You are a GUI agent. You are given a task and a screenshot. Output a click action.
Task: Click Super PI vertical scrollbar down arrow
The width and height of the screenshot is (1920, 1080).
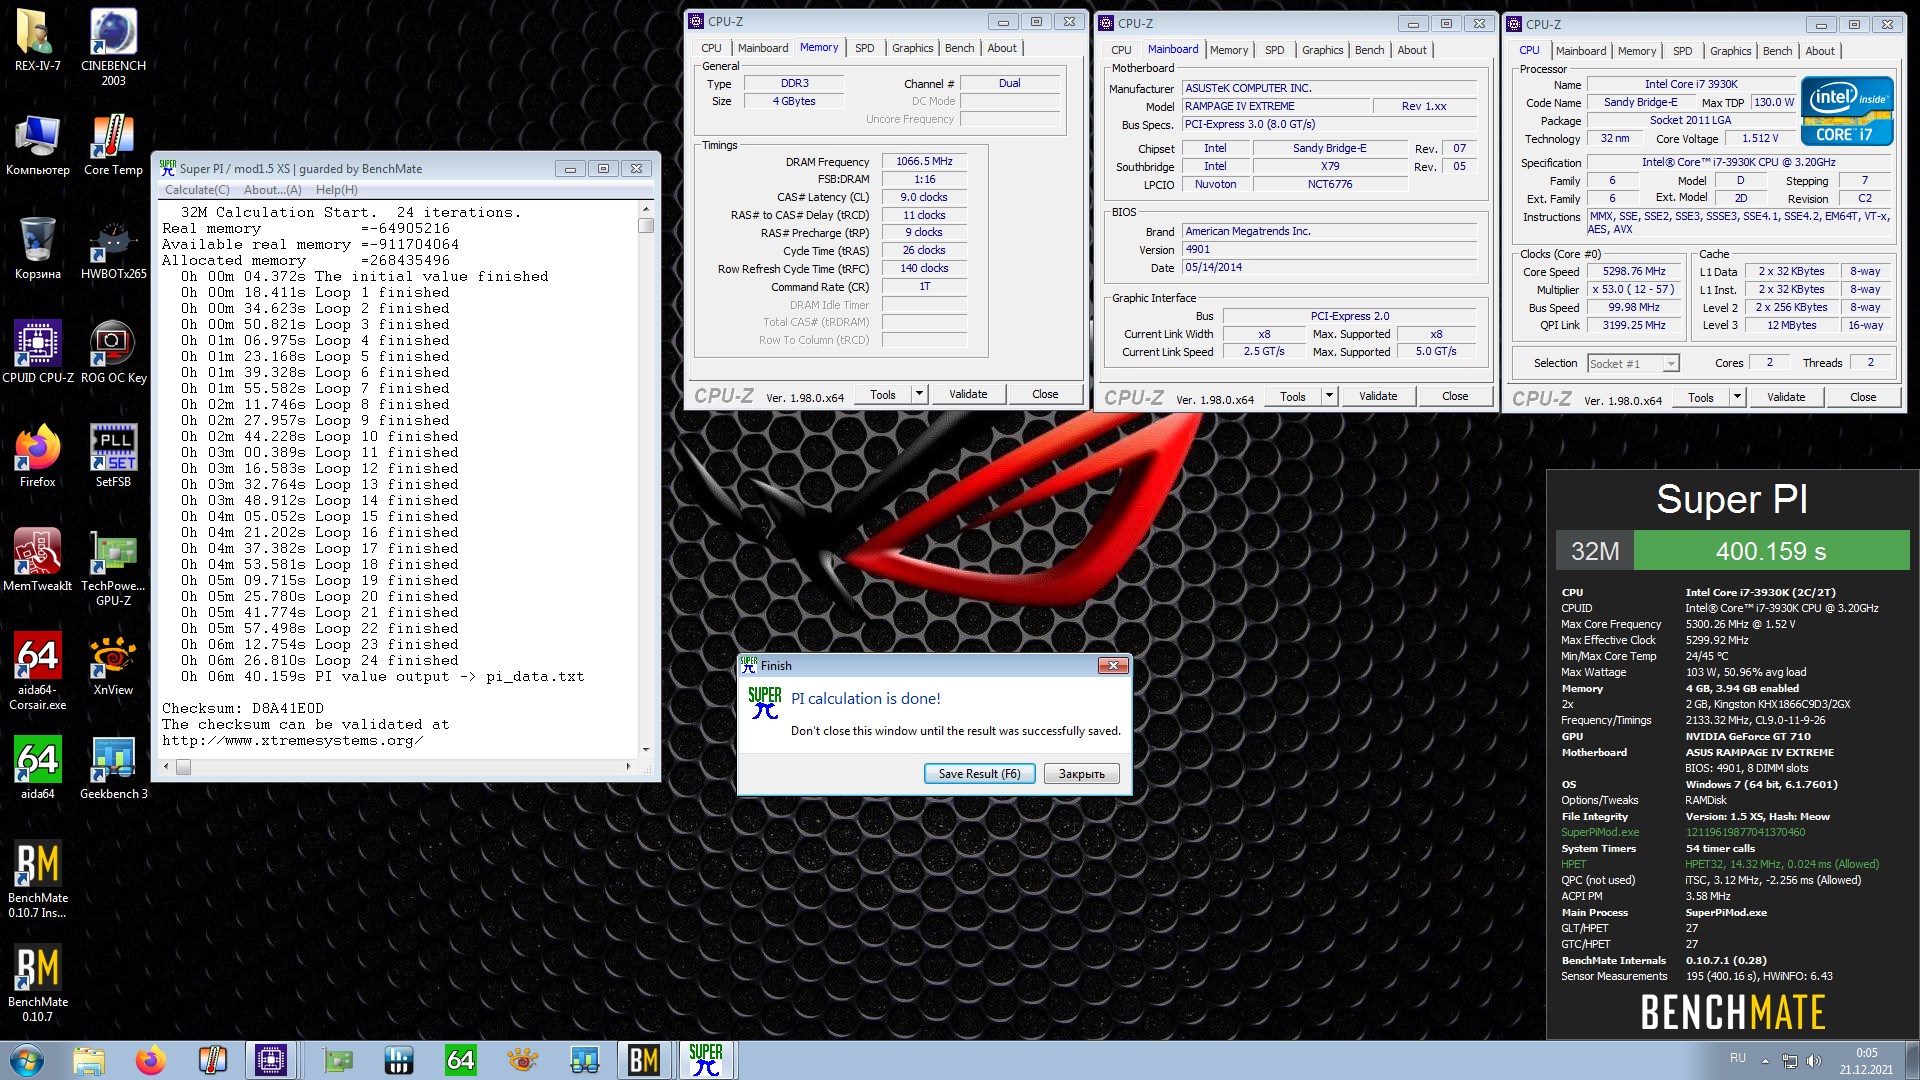point(646,750)
